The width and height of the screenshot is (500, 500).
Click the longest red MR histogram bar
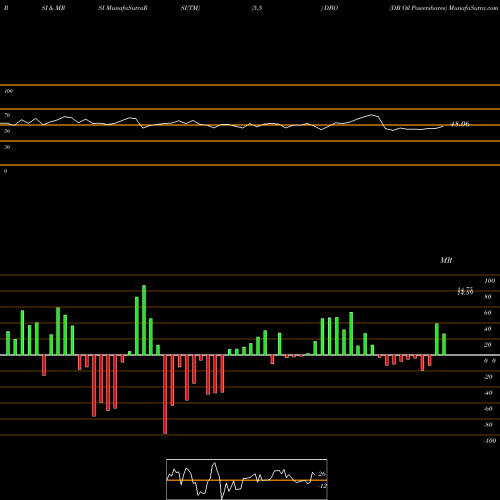[165, 394]
